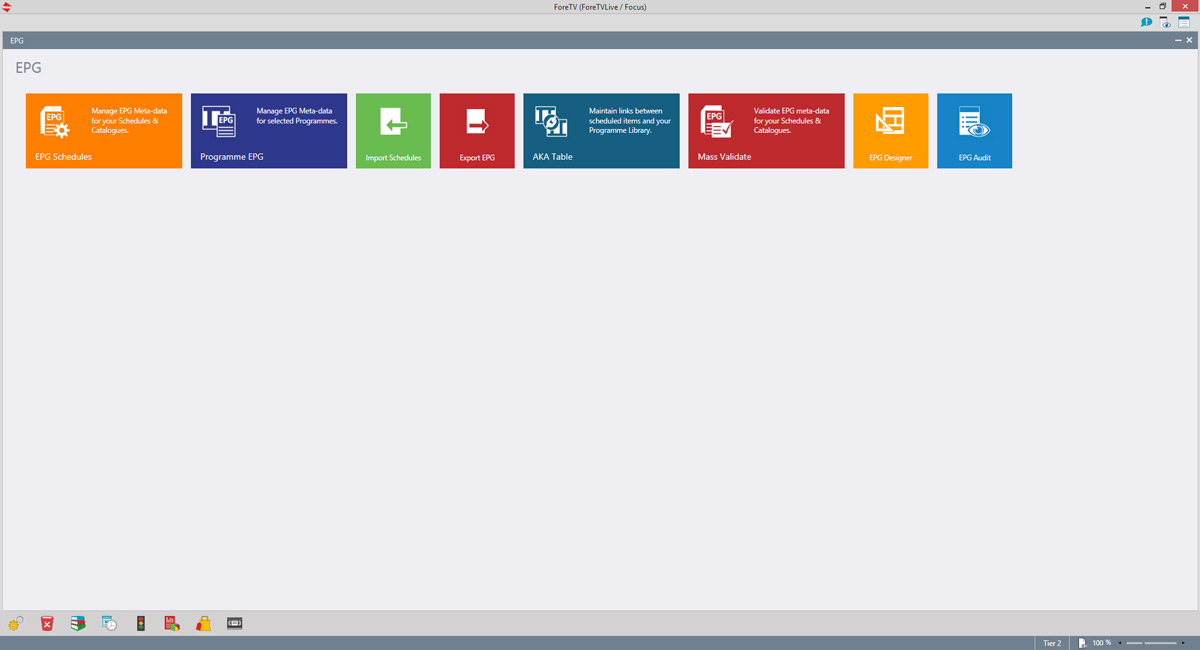Click the EPG panel title bar label
This screenshot has height=650, width=1200.
point(17,40)
